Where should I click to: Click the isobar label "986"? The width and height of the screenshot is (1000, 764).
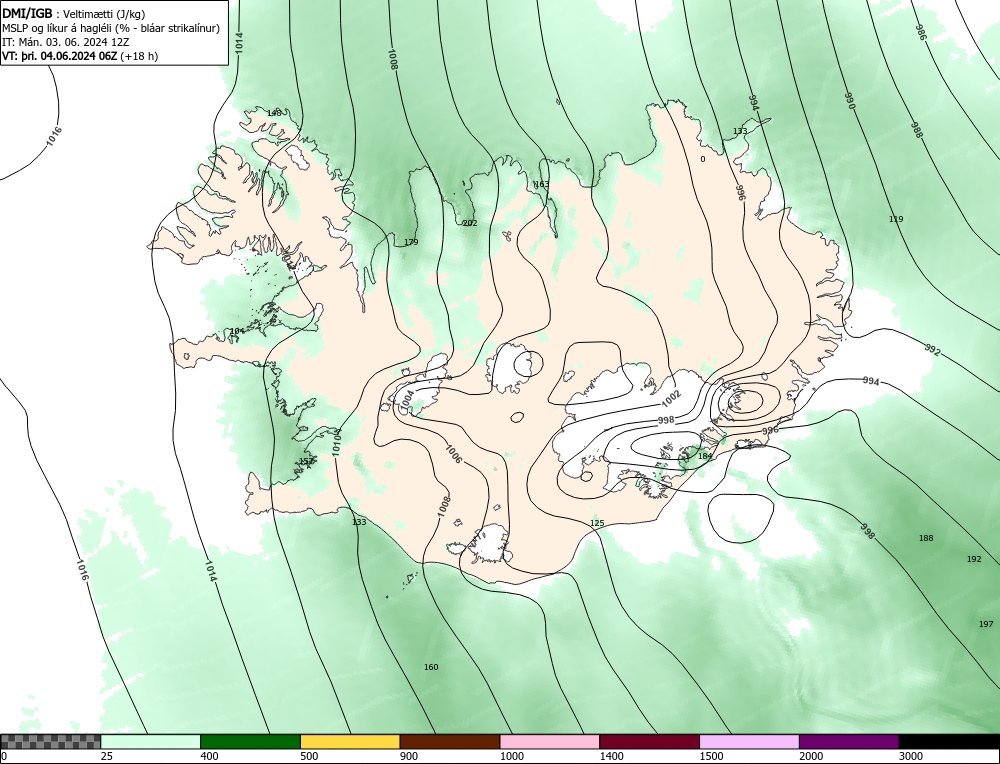point(920,32)
